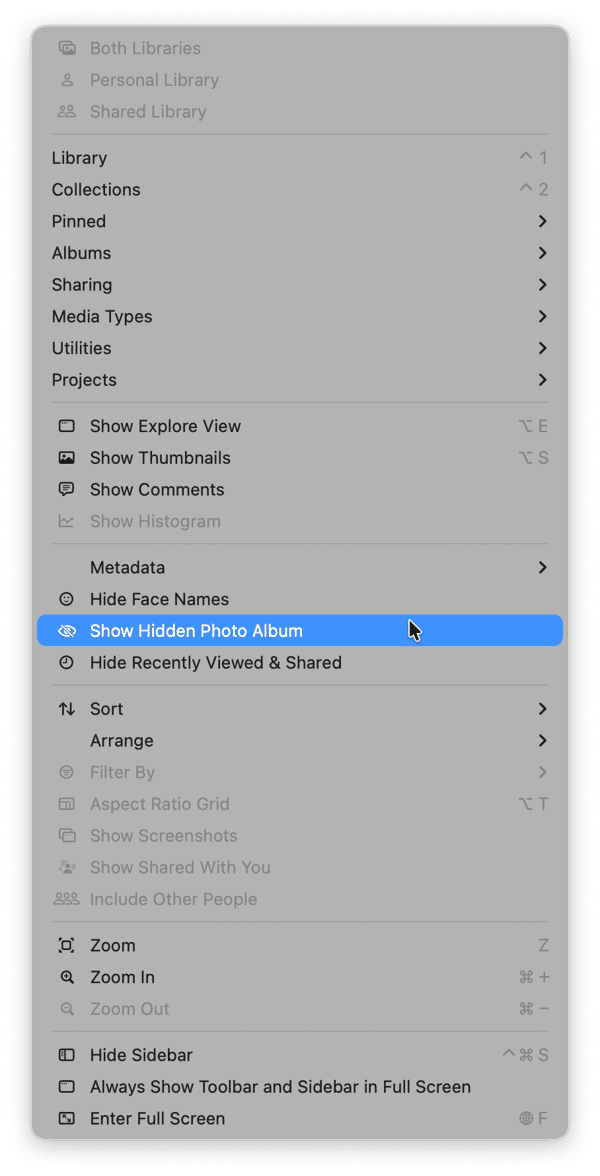Toggle Show Hidden Photo Album on
This screenshot has height=1176, width=600.
tap(180, 630)
